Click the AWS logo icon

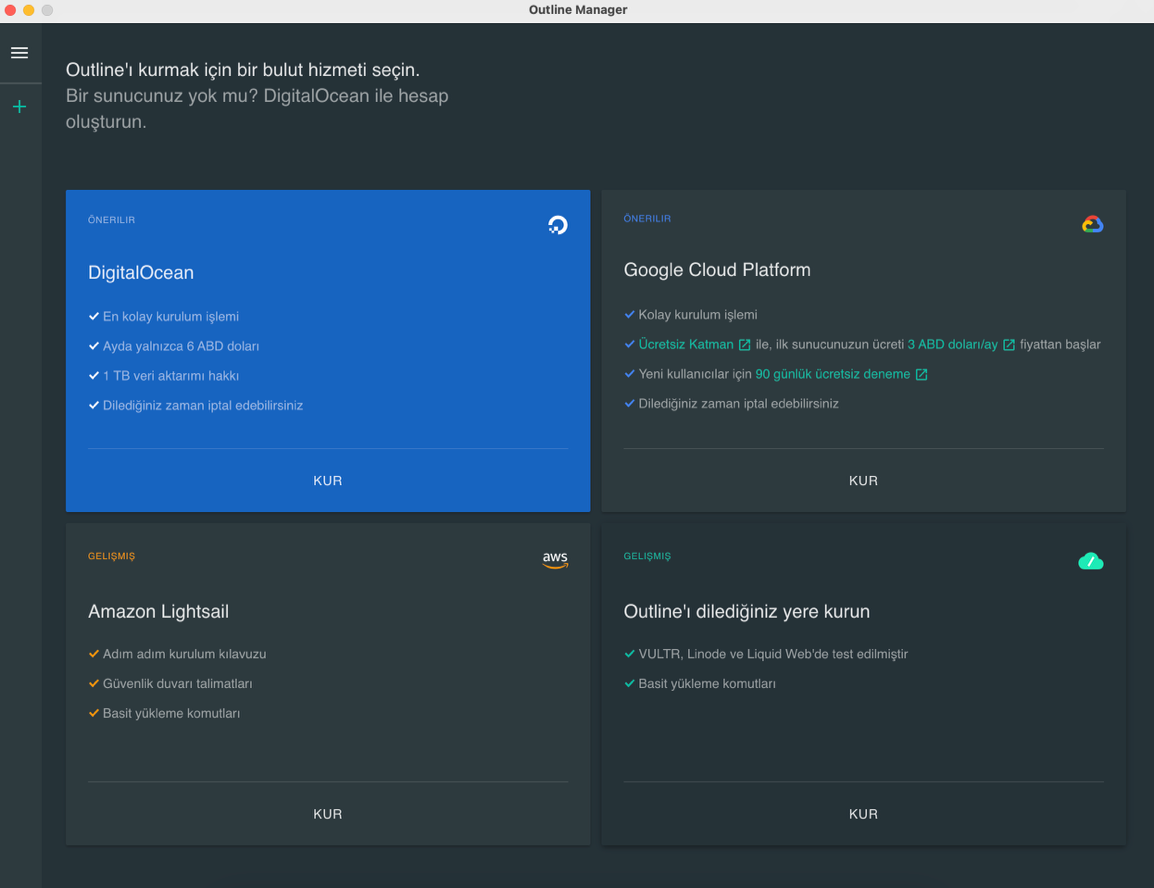coord(555,559)
